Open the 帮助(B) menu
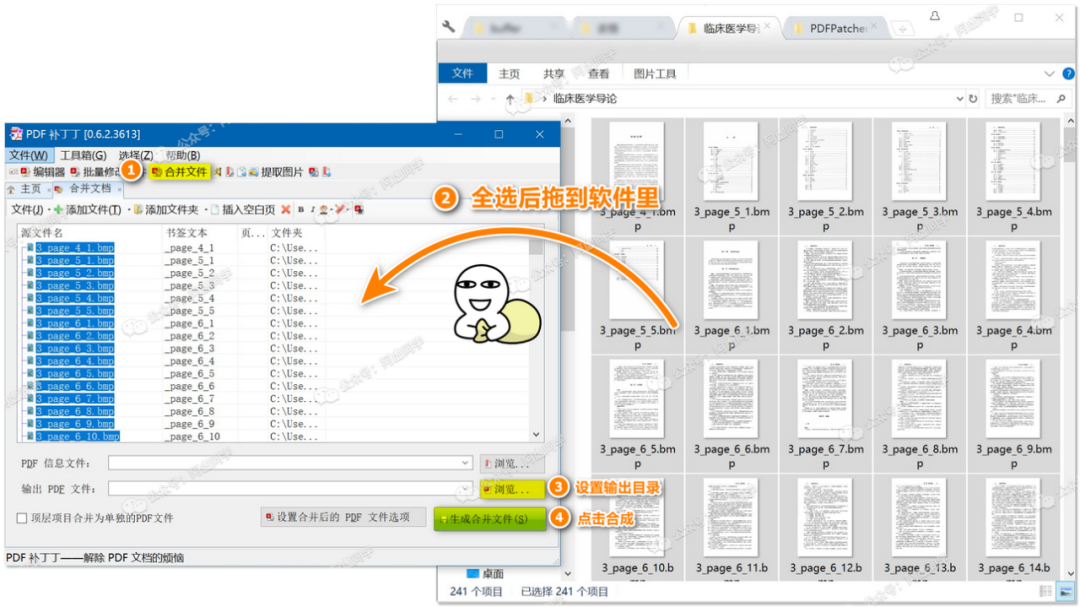The height and width of the screenshot is (607, 1080). coord(183,155)
